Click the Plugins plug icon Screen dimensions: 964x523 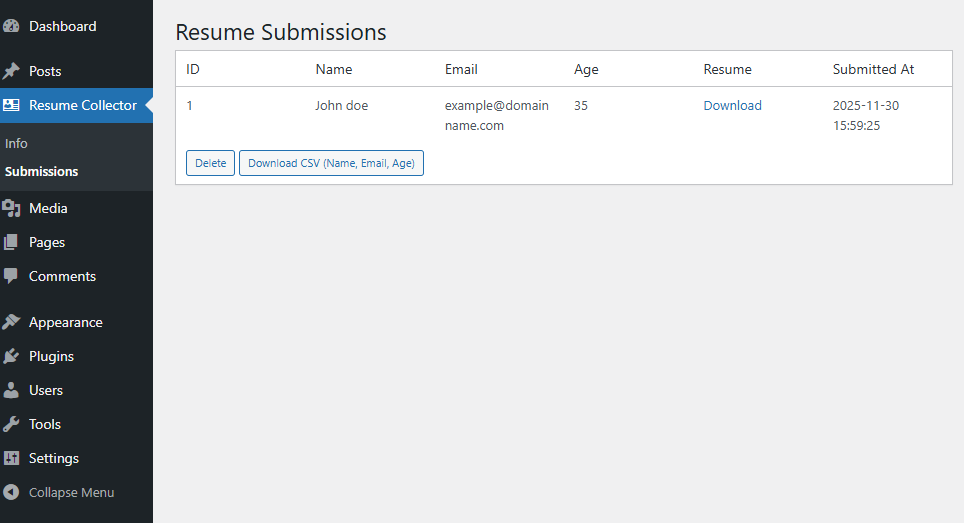click(x=11, y=356)
